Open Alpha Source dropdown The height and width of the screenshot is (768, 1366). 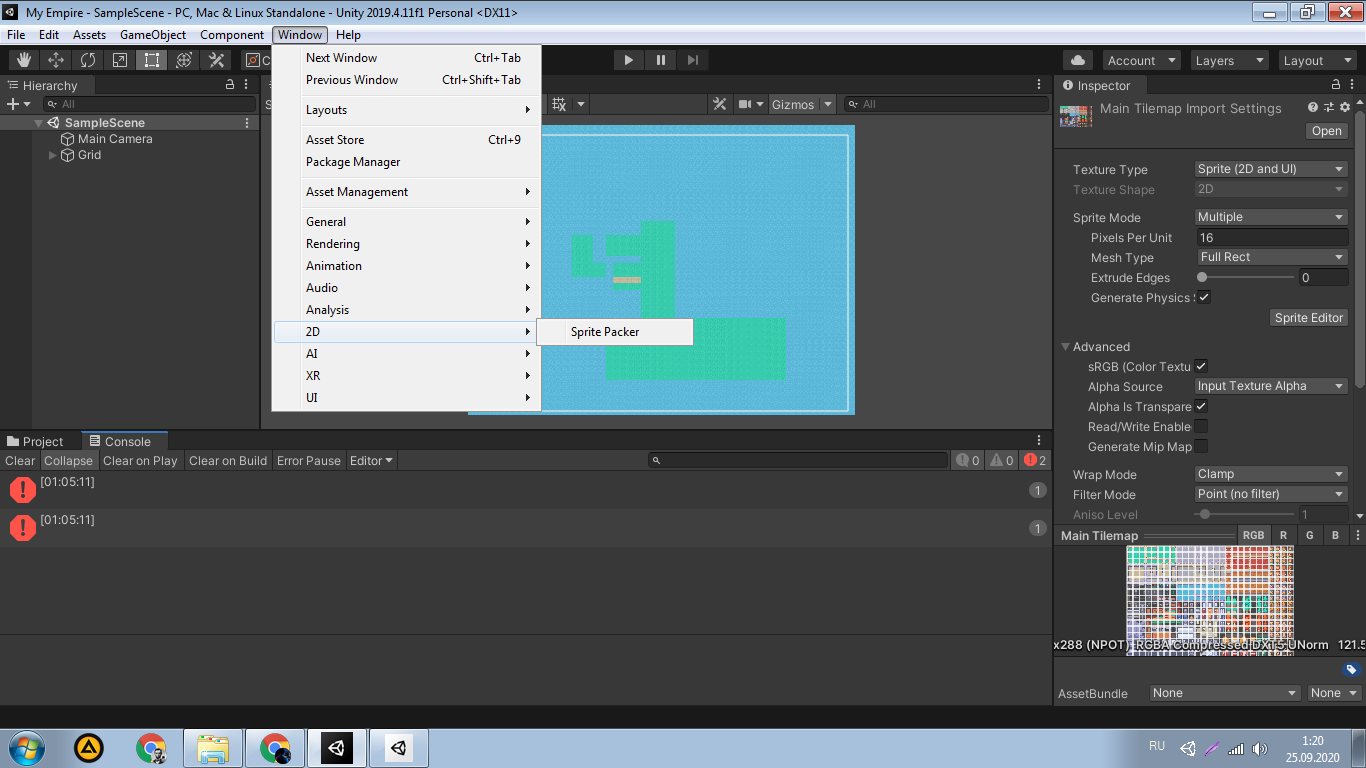[x=1271, y=386]
